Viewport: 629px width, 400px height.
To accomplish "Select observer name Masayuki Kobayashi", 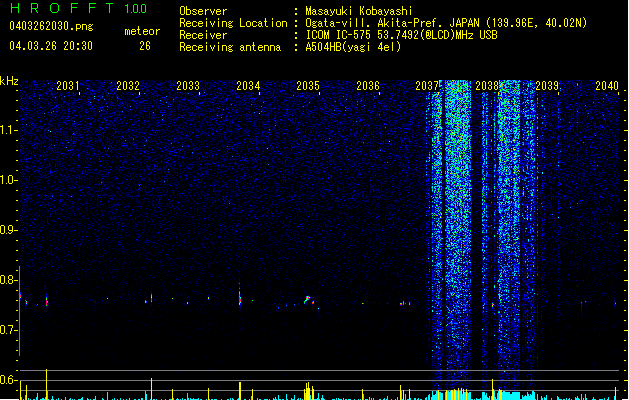I will tap(359, 11).
